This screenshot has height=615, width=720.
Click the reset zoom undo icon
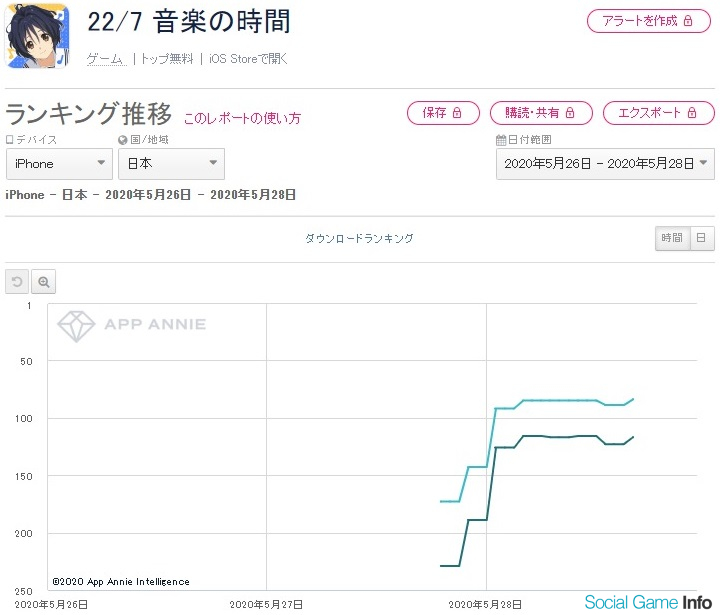coord(17,282)
